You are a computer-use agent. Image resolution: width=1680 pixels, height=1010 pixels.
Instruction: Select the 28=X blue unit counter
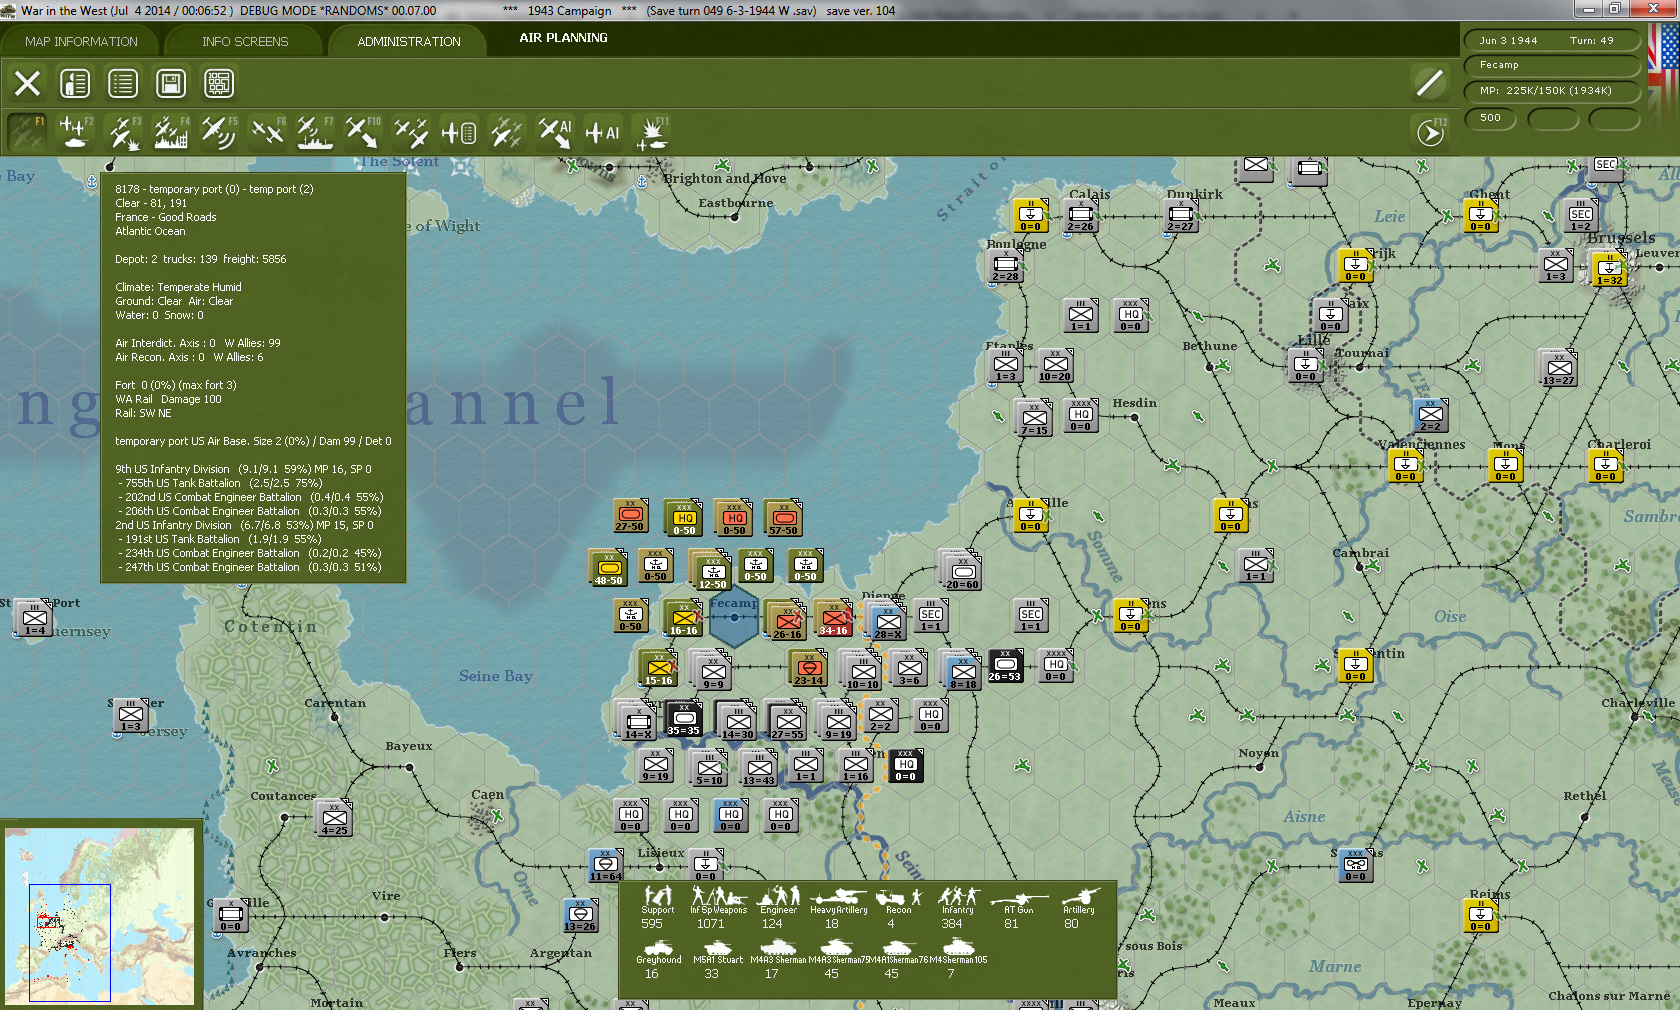coord(888,622)
